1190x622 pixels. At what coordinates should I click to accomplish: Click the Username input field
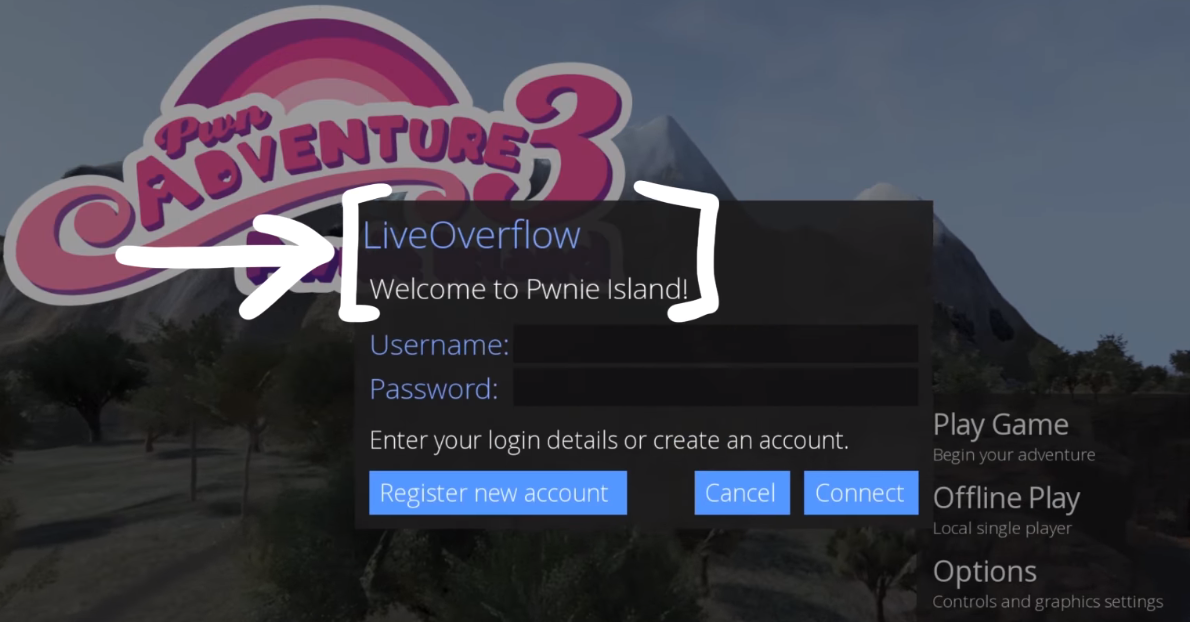click(x=716, y=344)
